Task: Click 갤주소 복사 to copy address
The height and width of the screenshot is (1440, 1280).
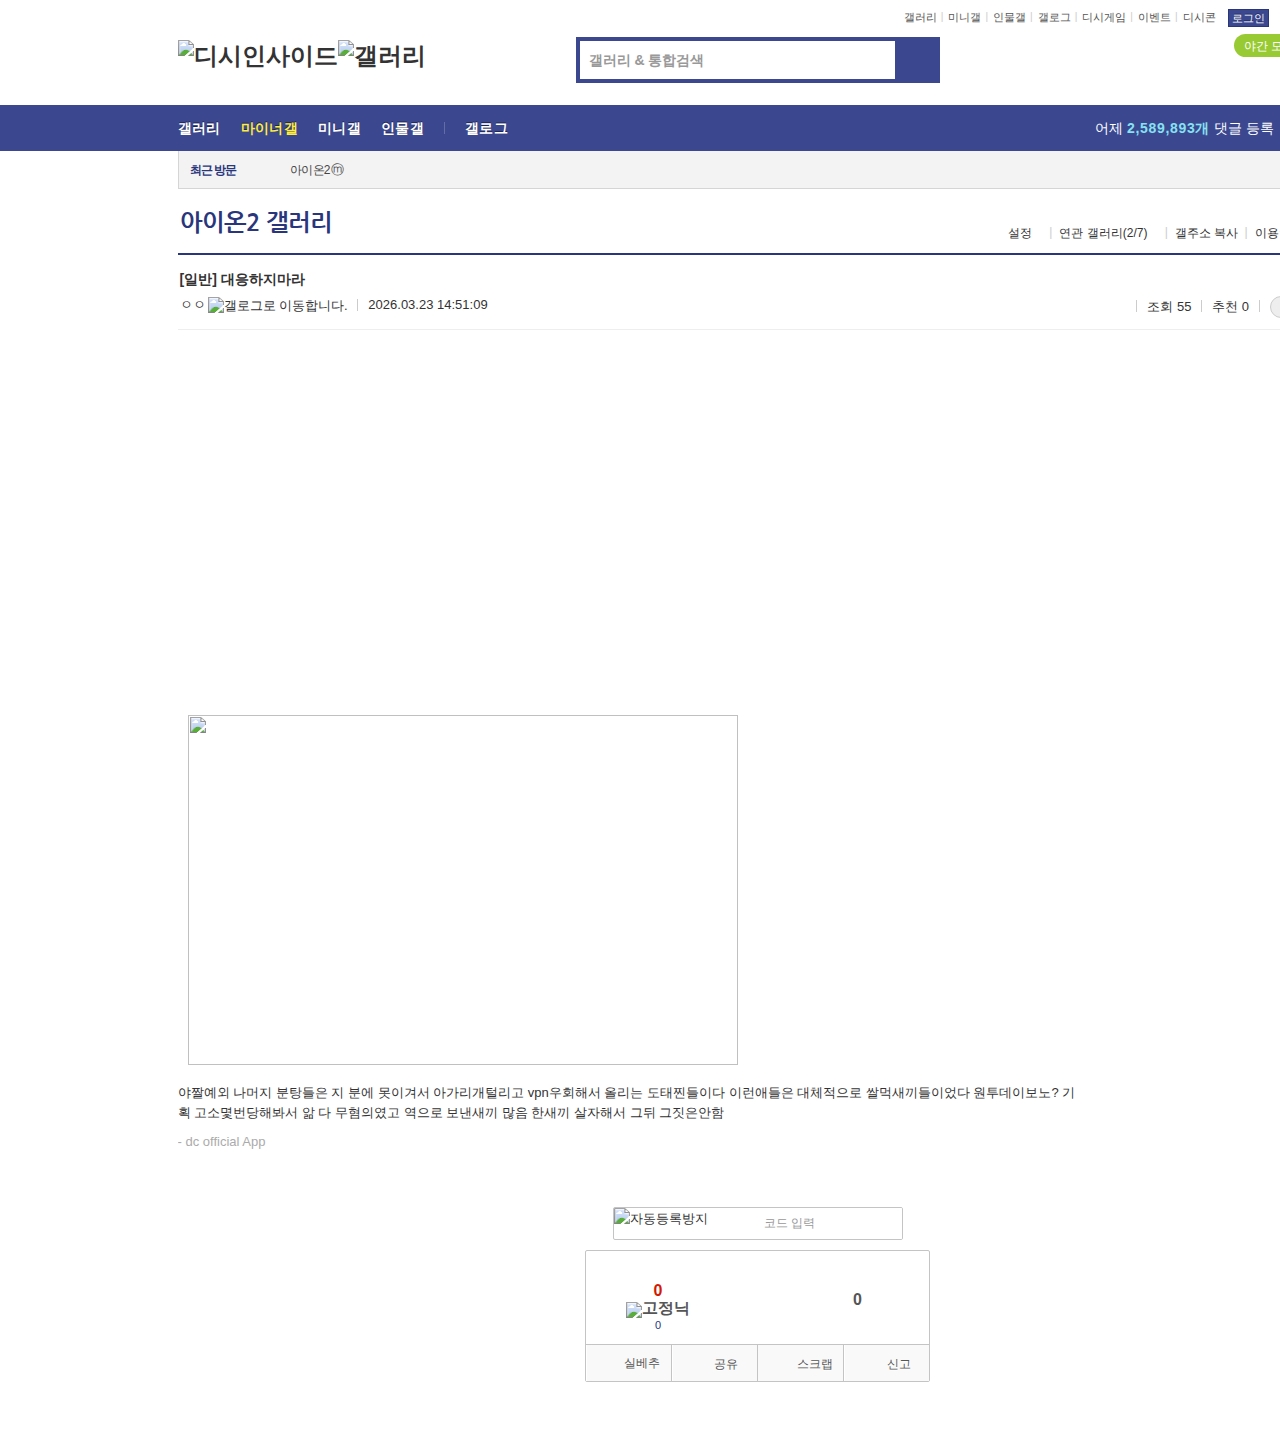Action: 1206,233
